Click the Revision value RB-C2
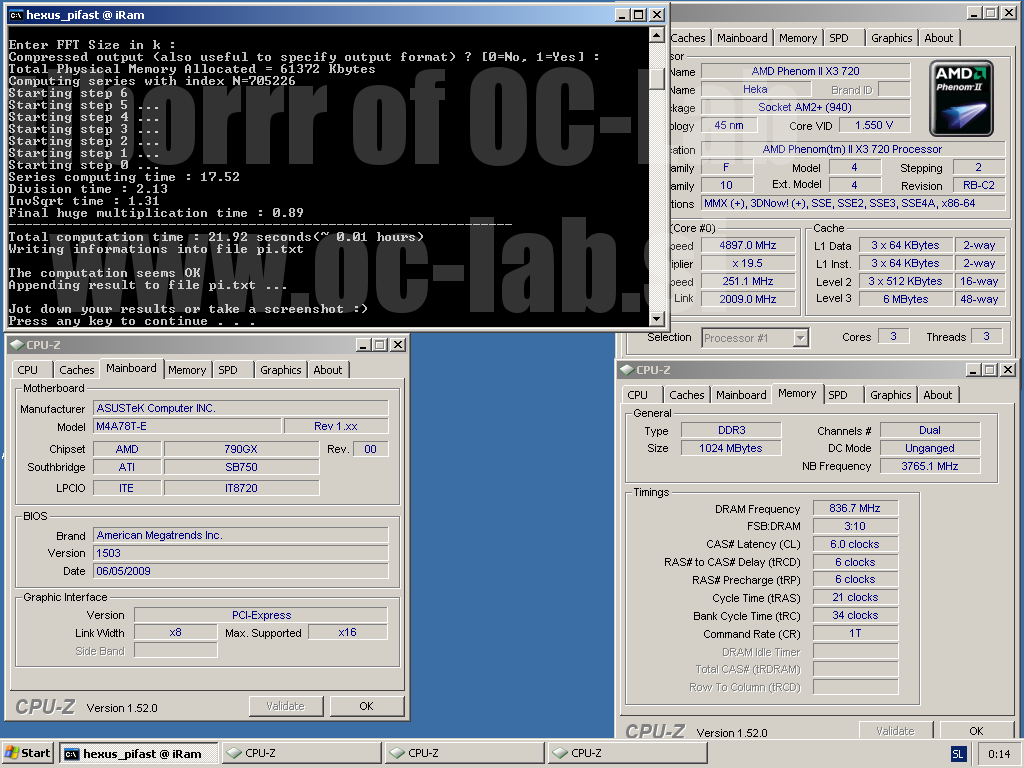The width and height of the screenshot is (1024, 768). point(978,185)
